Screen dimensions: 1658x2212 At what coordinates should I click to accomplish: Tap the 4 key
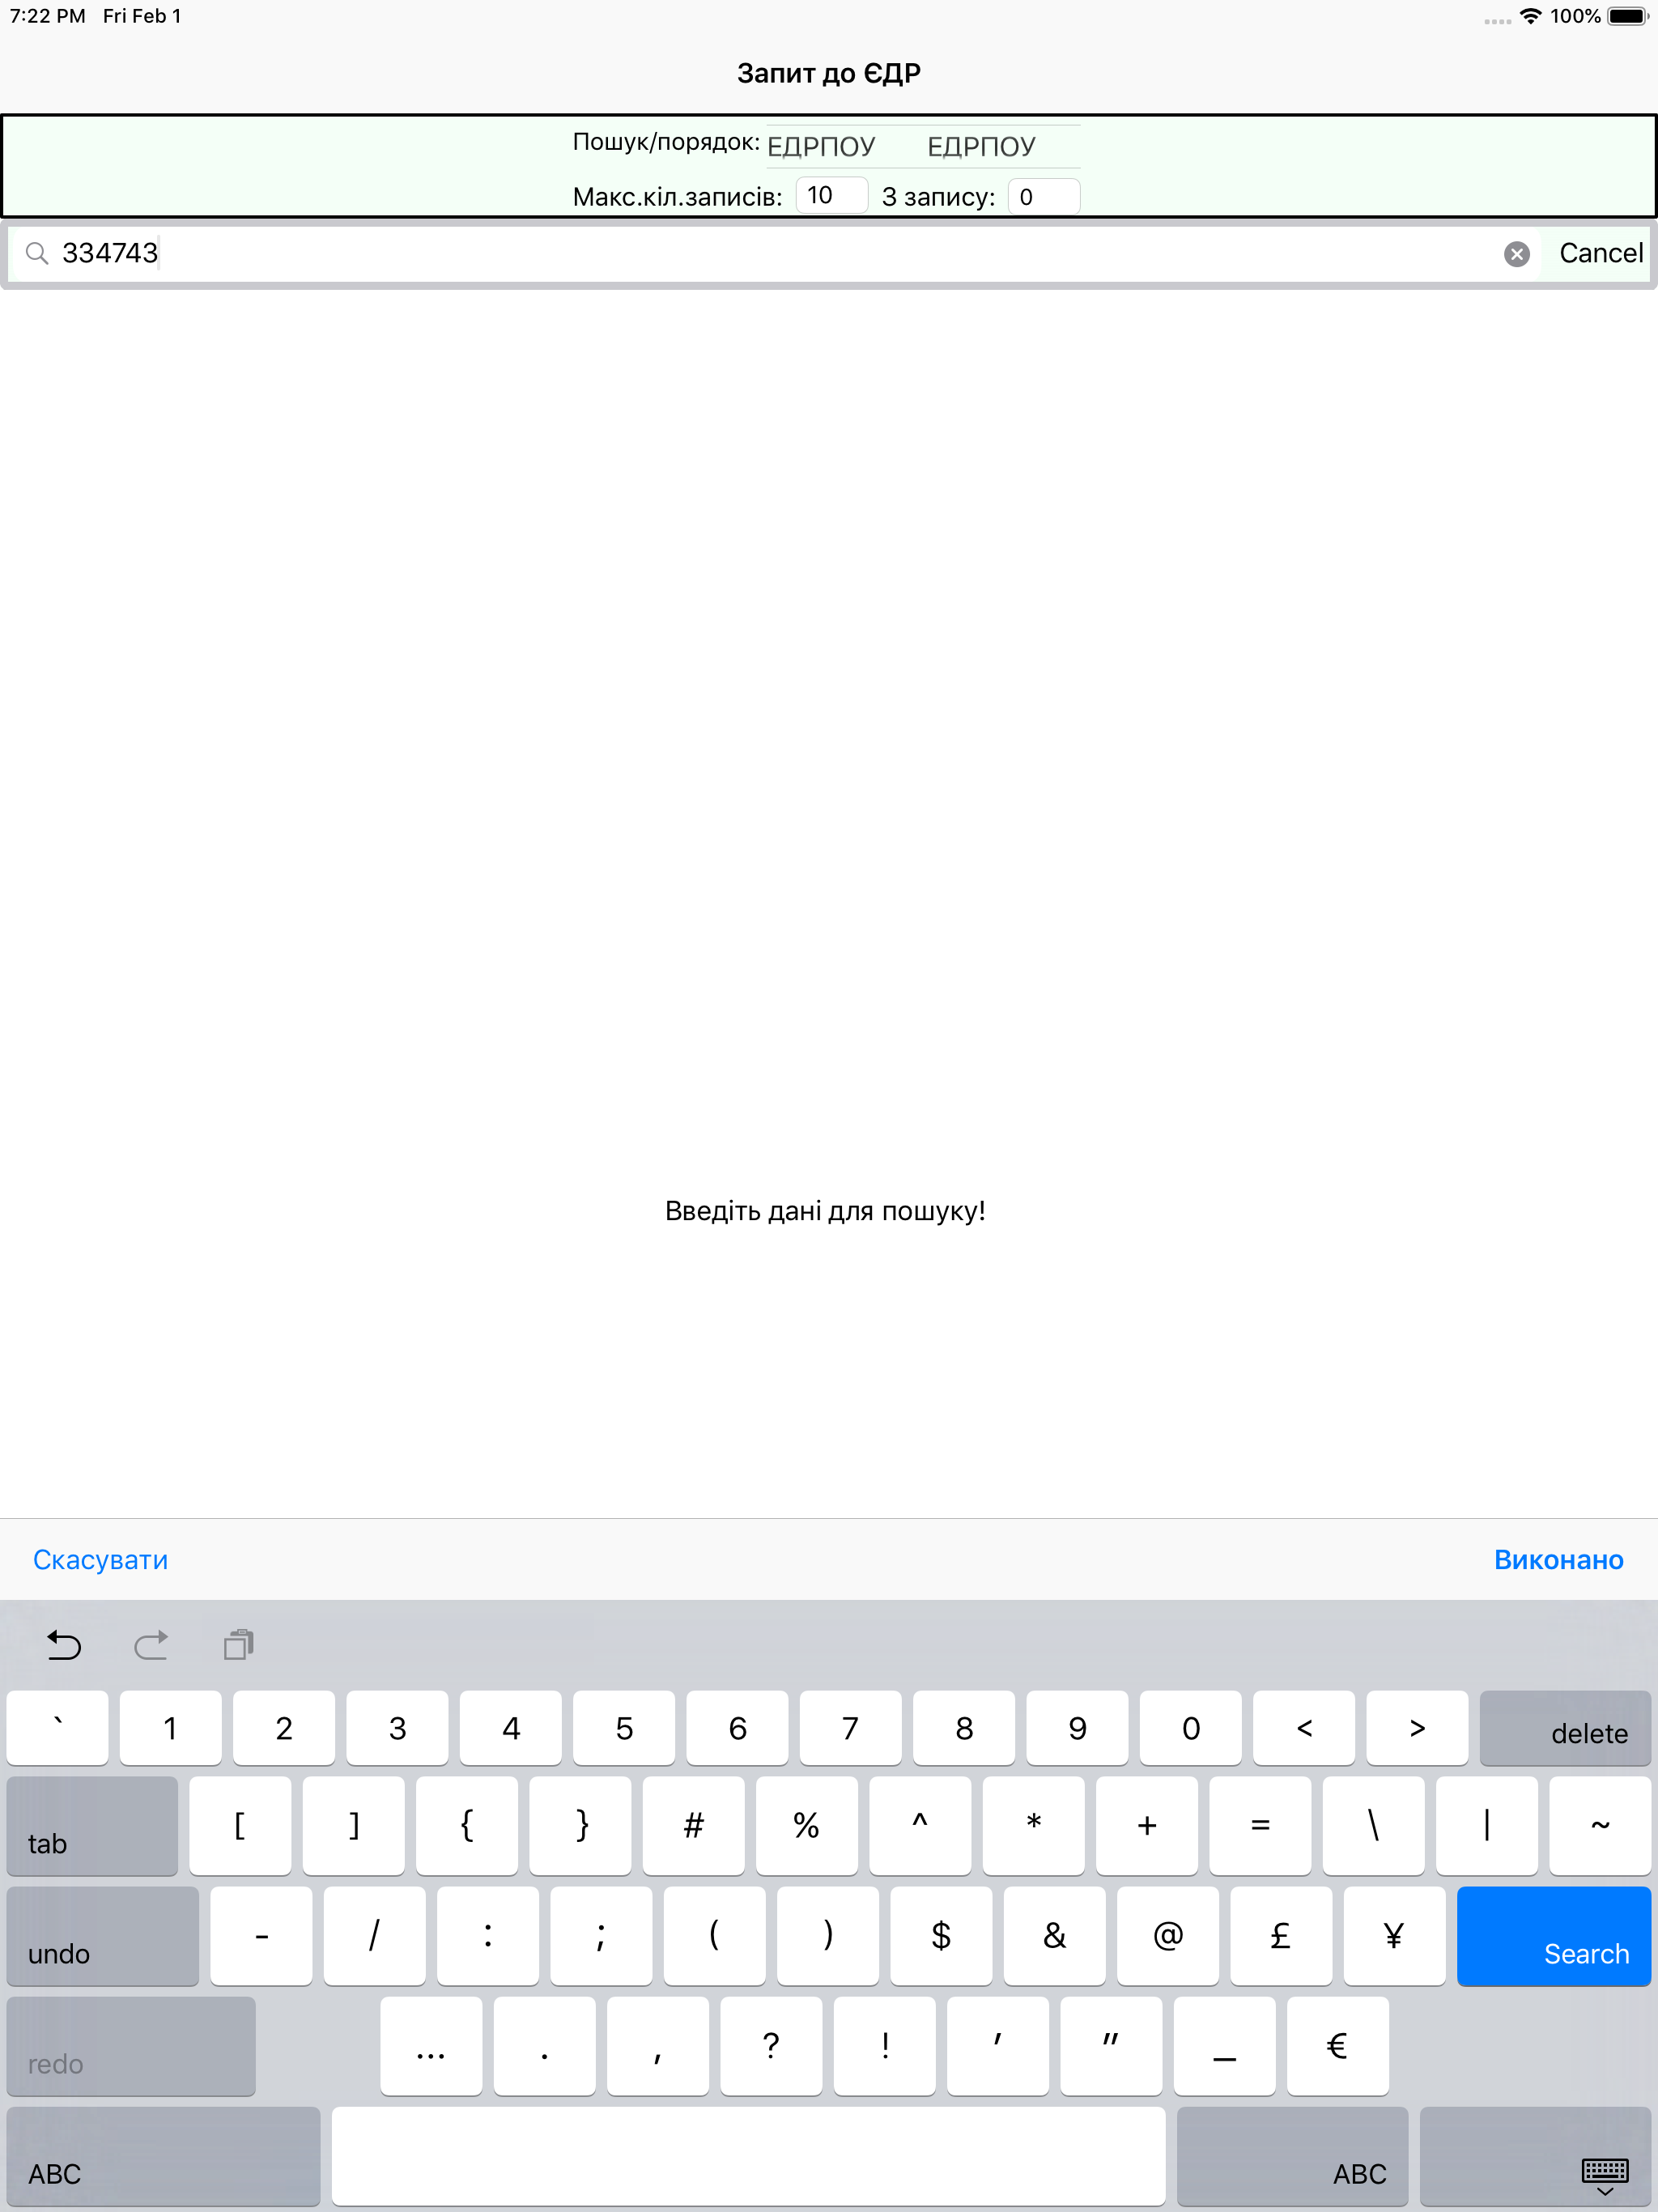[x=510, y=1728]
